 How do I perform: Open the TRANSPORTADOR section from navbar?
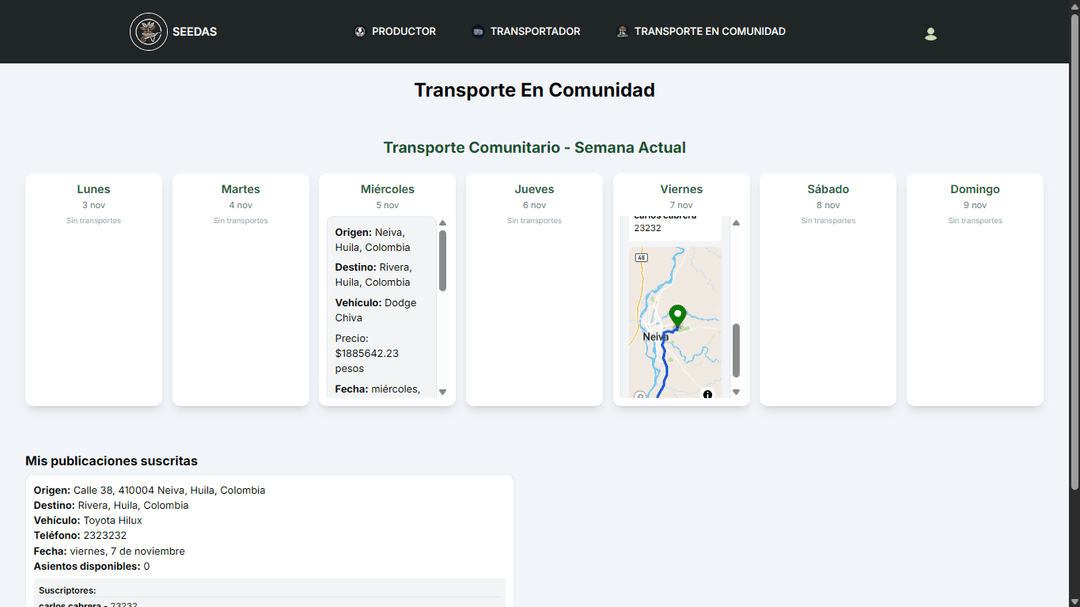coord(535,31)
